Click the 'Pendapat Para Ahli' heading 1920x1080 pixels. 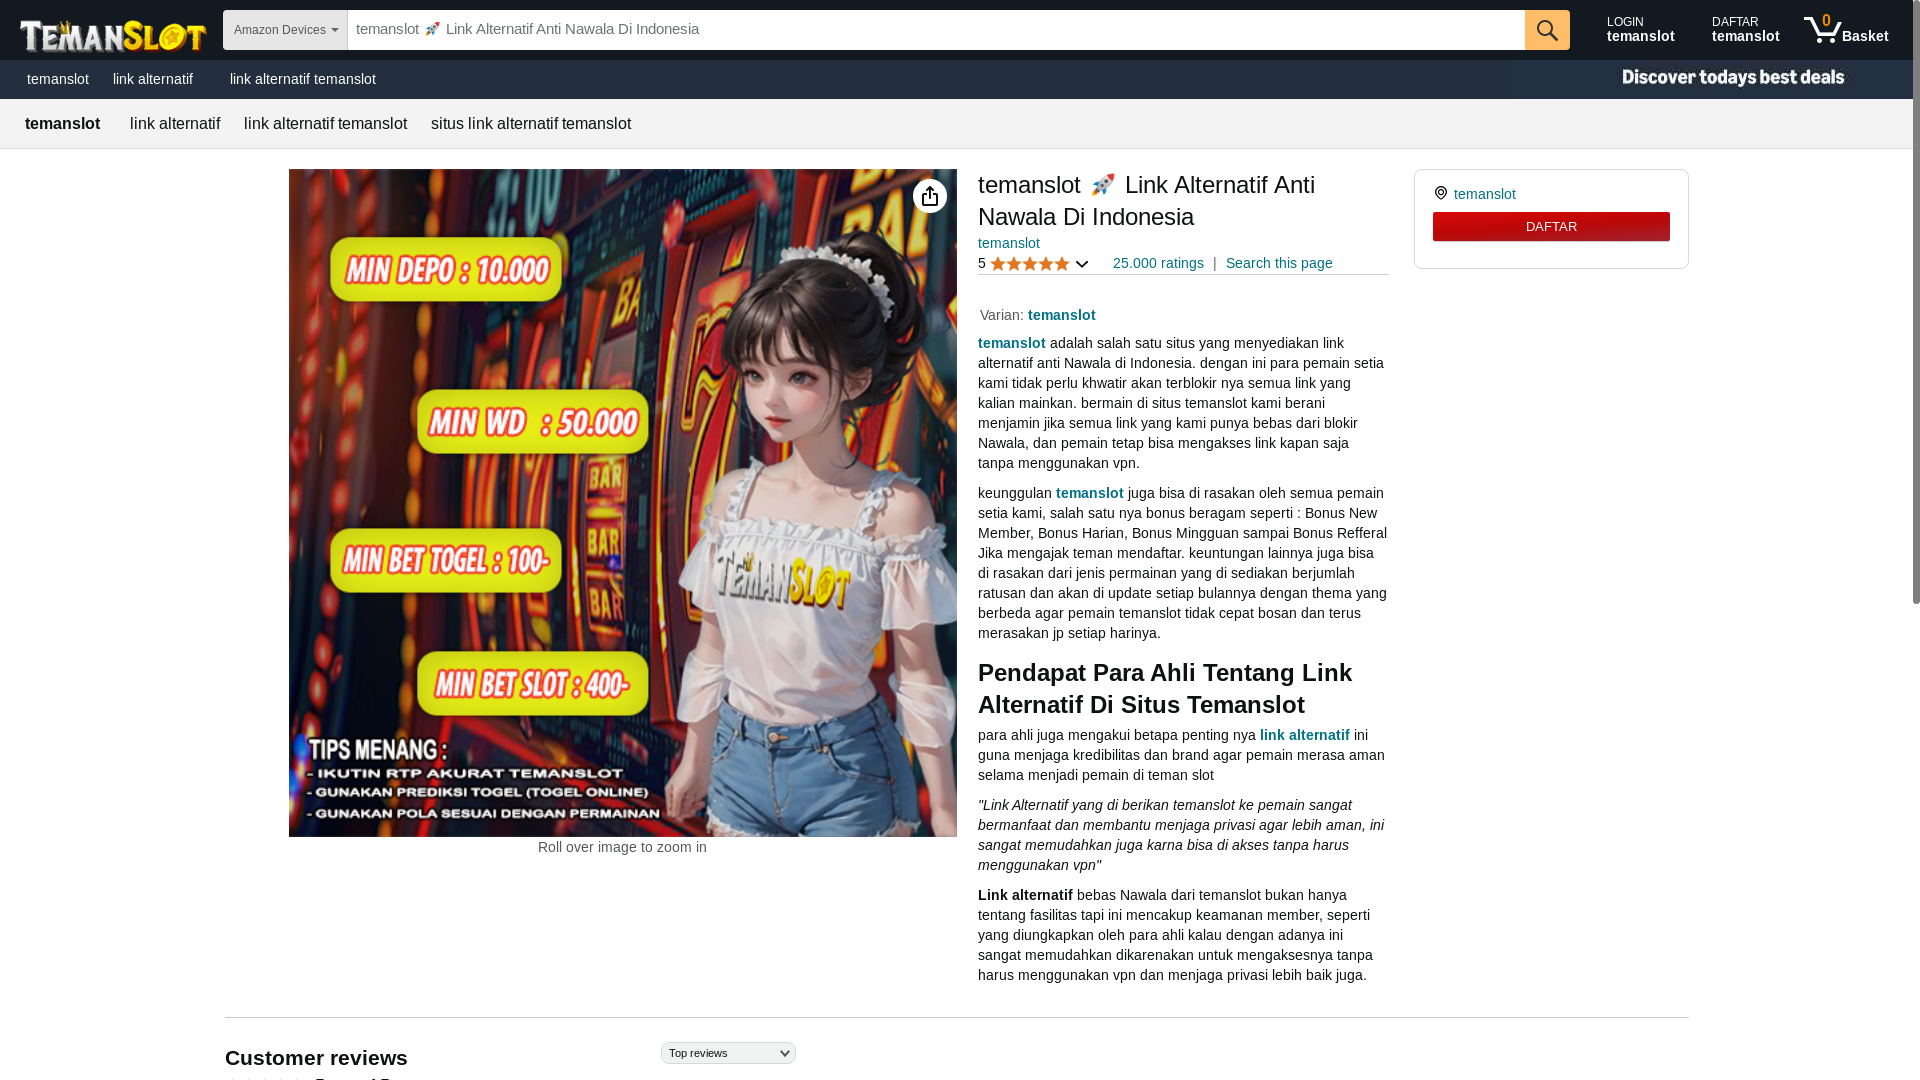(x=1165, y=688)
